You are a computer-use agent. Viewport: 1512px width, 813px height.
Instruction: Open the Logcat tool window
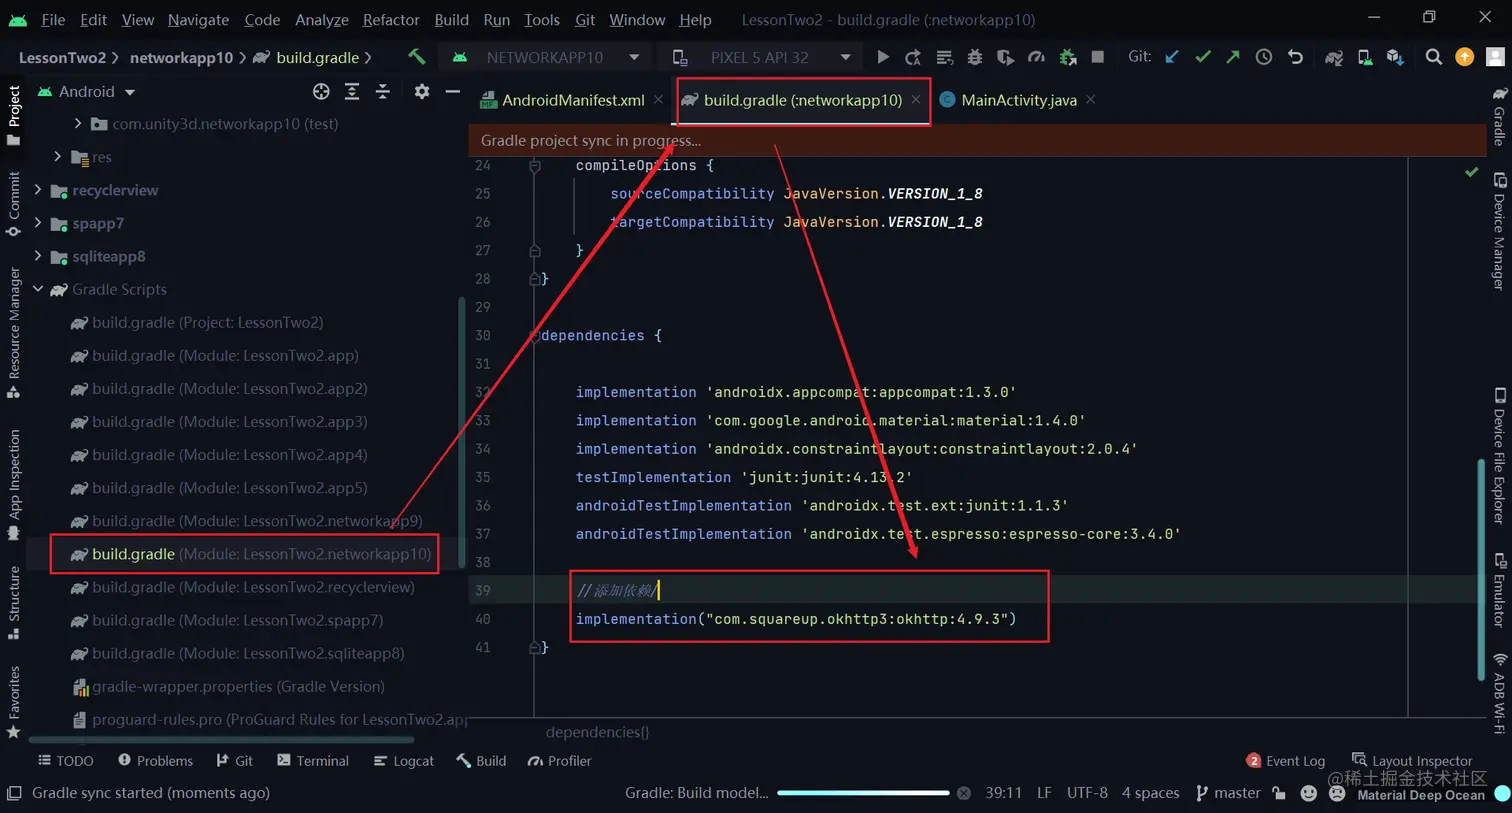click(x=404, y=761)
